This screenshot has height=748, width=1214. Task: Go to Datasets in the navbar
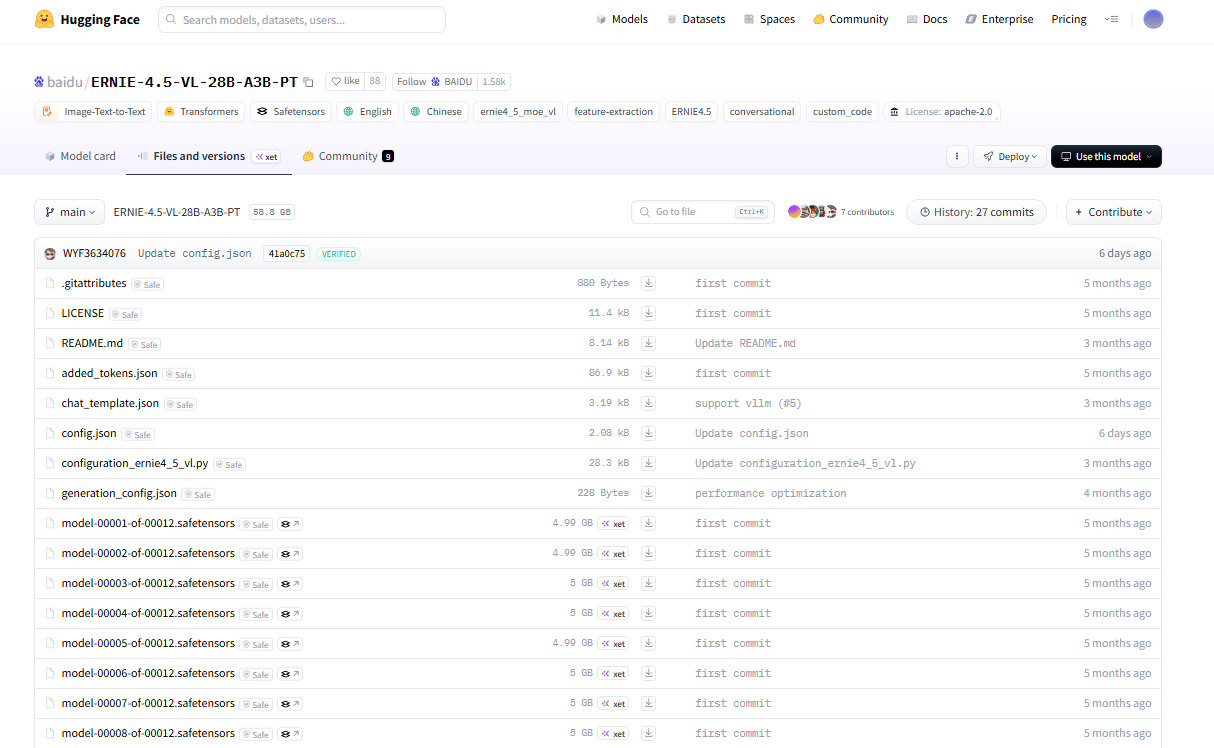696,19
